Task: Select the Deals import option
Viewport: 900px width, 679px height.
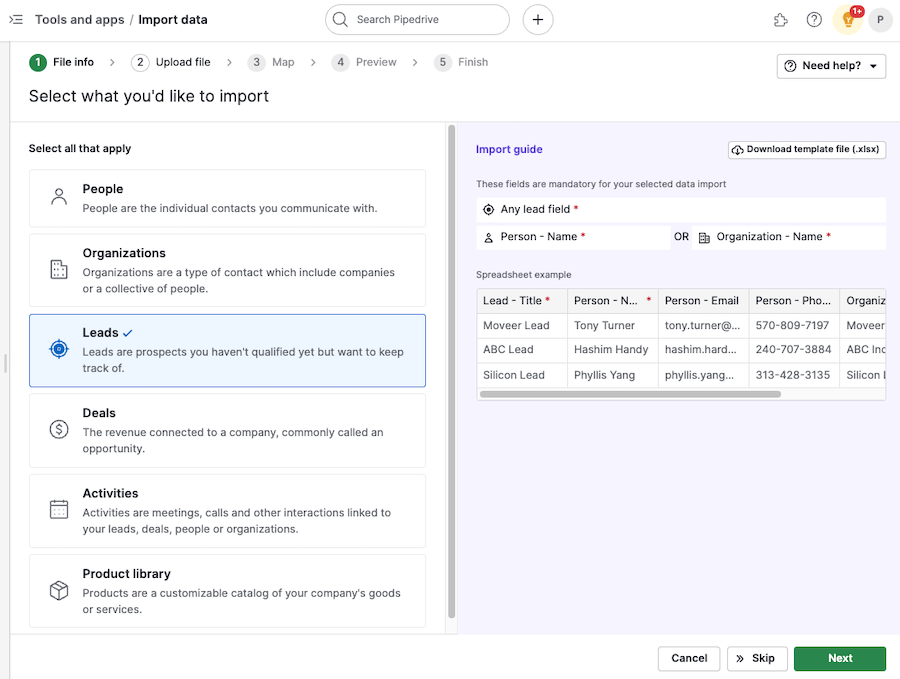Action: [x=227, y=431]
